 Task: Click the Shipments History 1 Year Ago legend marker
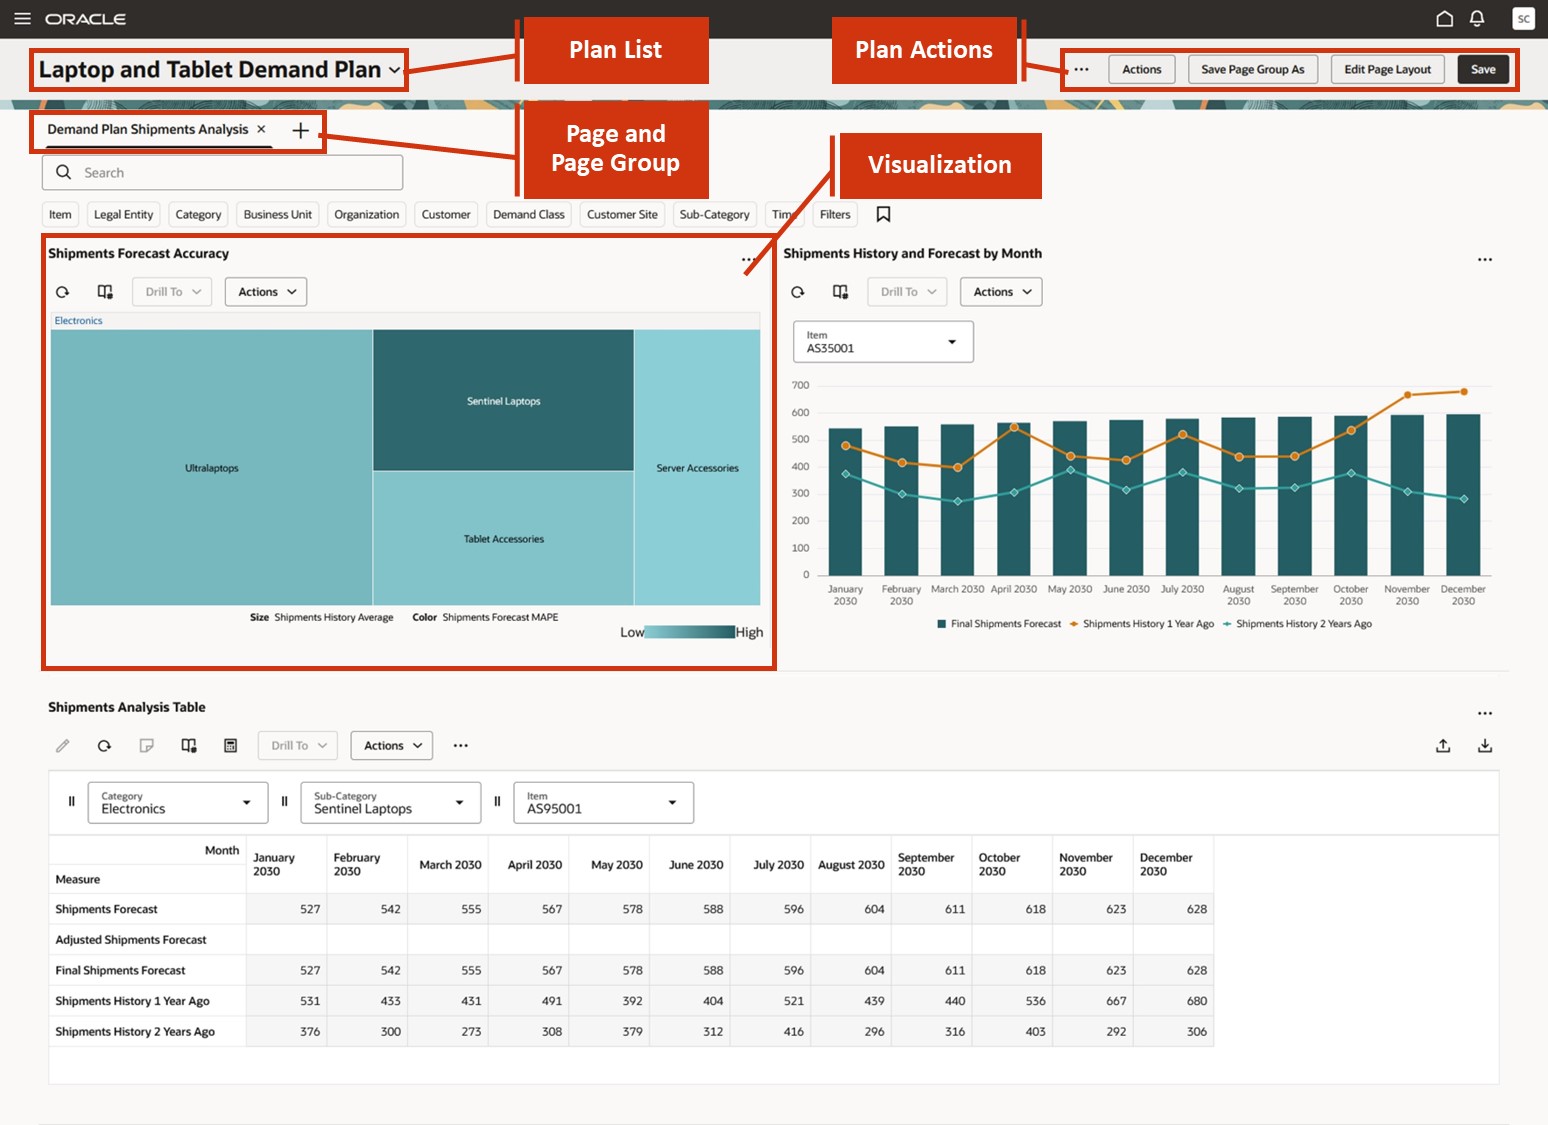click(x=1074, y=624)
